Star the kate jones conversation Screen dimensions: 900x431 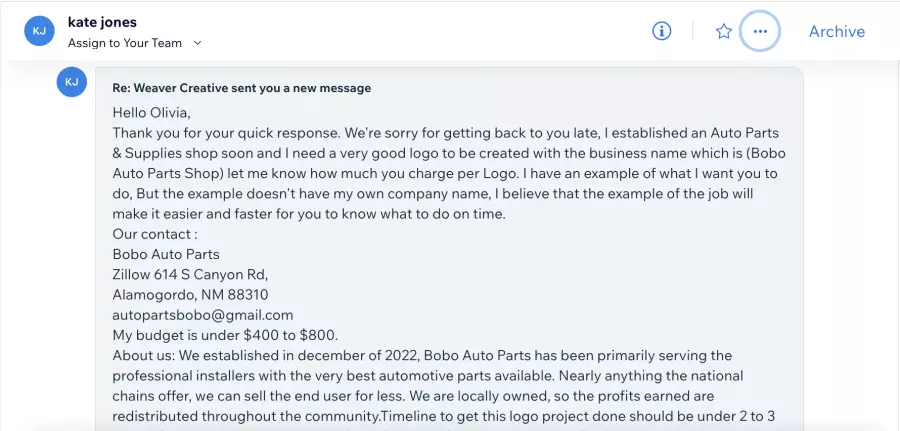[724, 31]
